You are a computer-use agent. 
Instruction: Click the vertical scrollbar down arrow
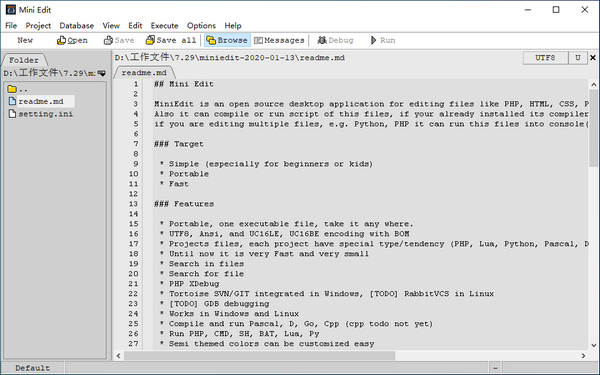593,345
